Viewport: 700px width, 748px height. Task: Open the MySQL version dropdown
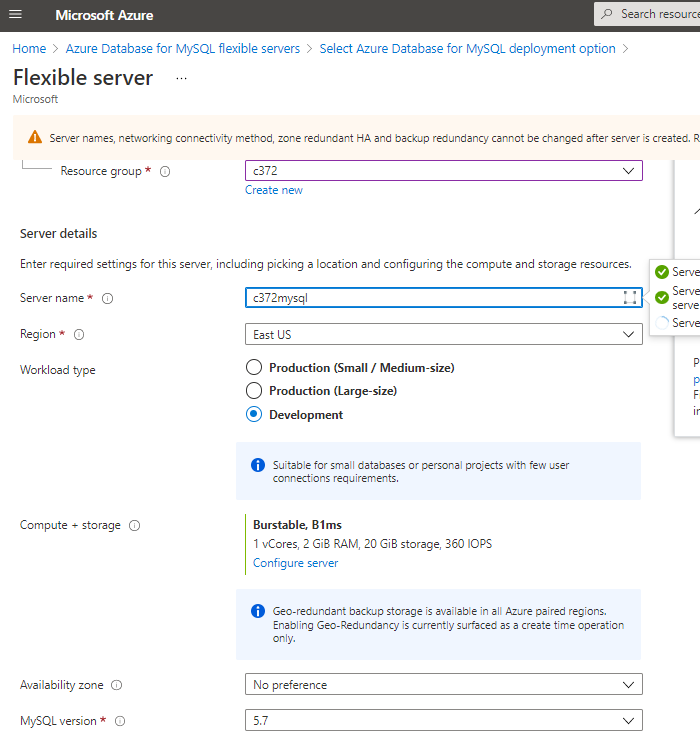[444, 720]
